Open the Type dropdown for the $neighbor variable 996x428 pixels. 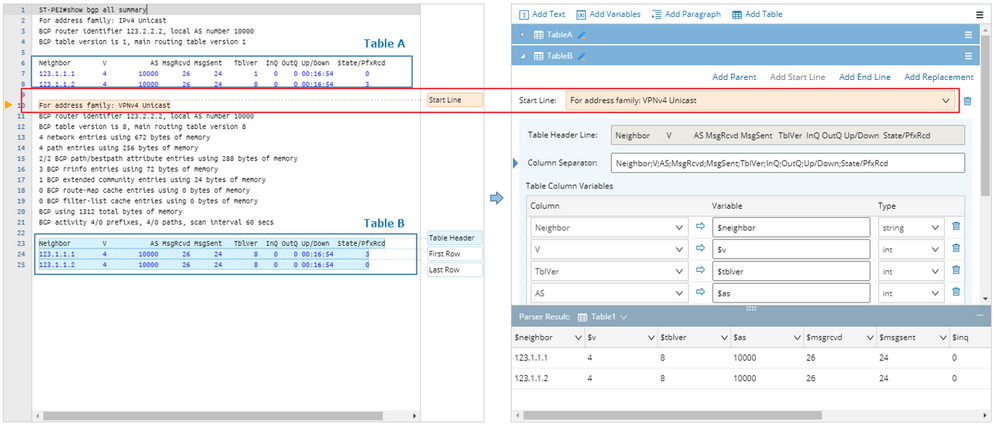(935, 227)
